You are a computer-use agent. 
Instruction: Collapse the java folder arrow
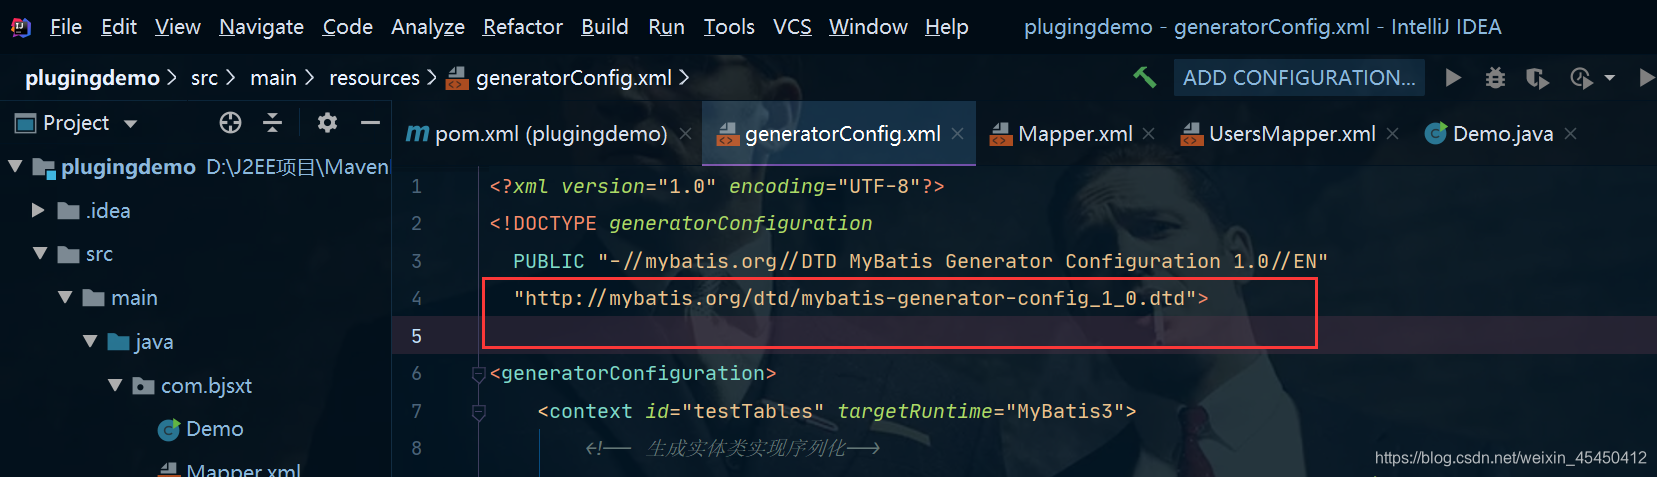click(90, 341)
